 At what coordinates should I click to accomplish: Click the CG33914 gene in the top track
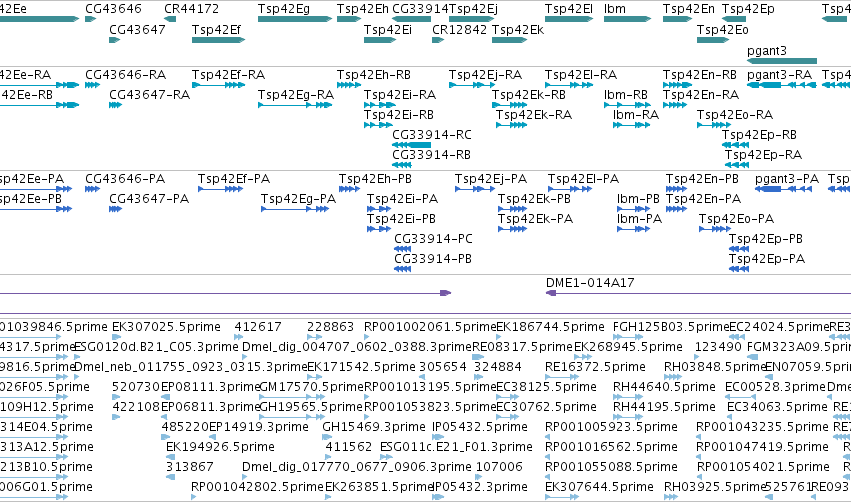[411, 19]
